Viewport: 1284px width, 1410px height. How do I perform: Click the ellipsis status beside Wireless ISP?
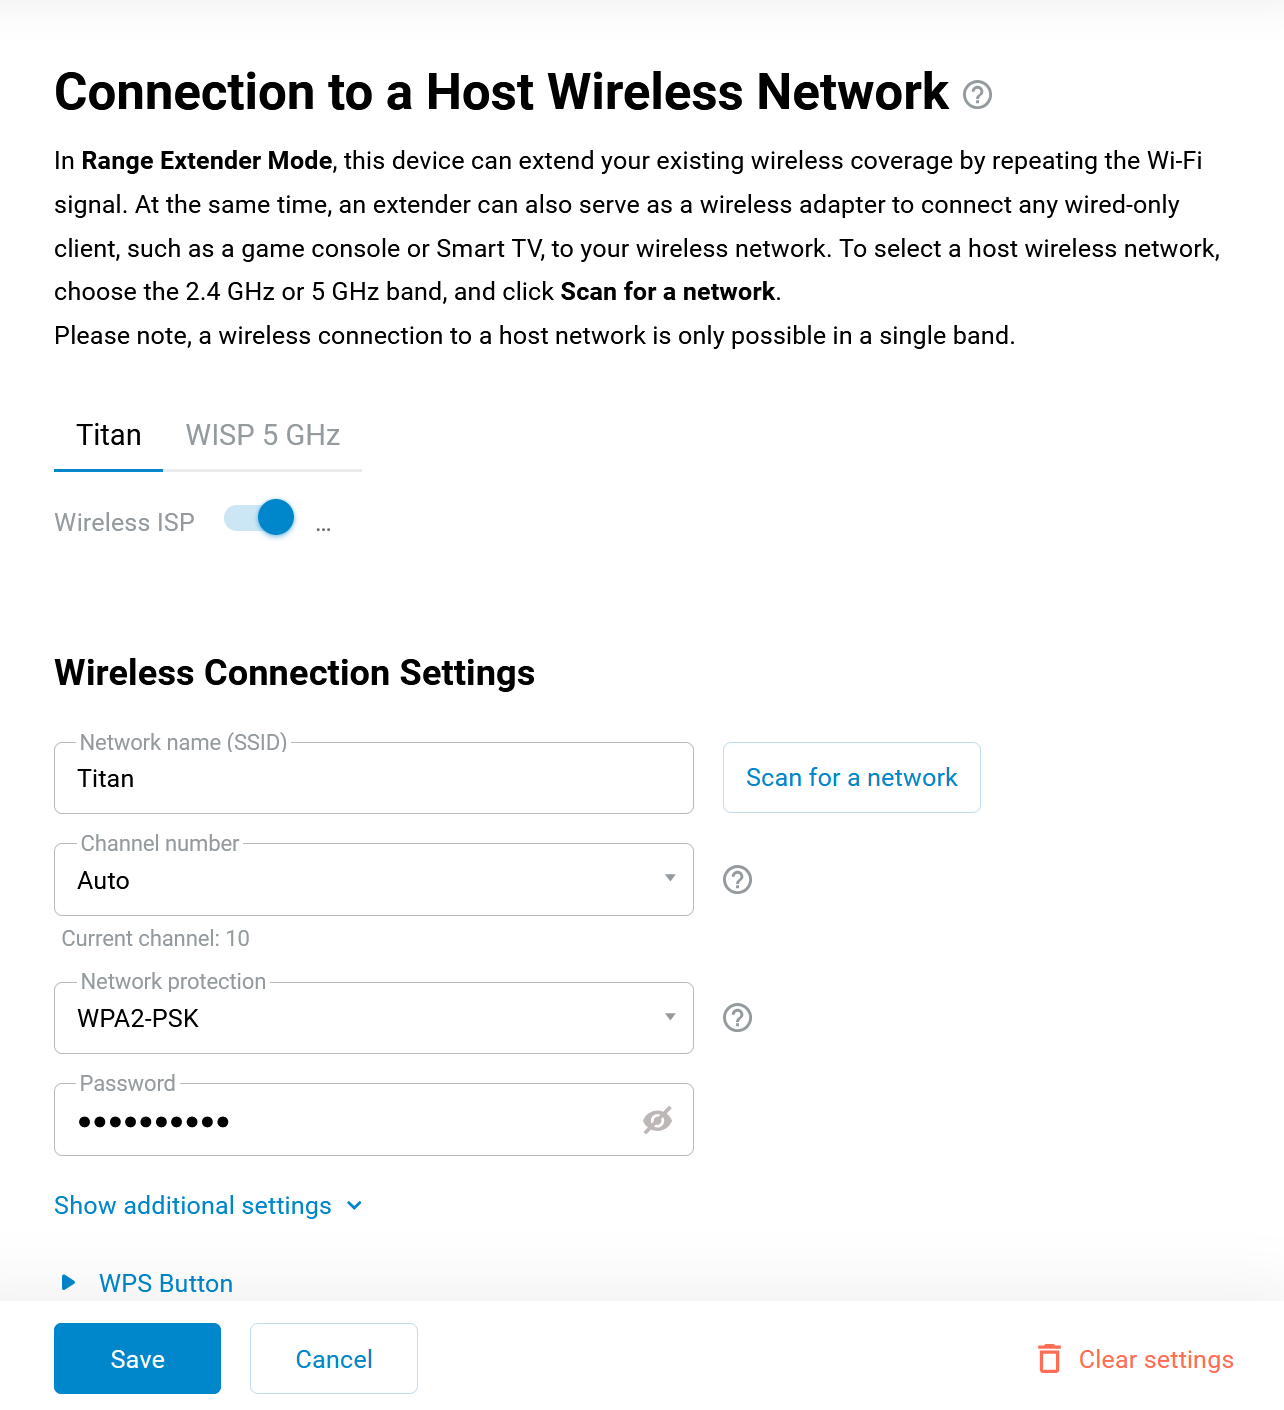(323, 527)
